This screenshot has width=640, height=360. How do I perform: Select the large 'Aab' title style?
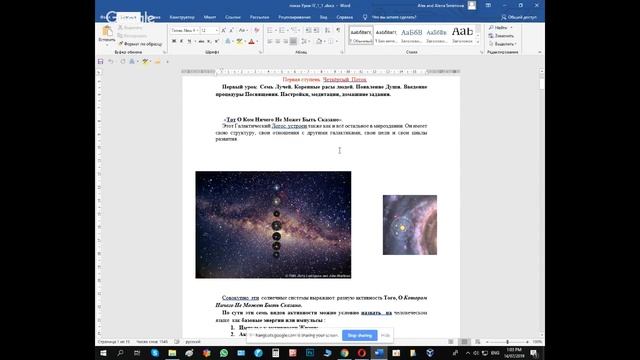coord(462,35)
